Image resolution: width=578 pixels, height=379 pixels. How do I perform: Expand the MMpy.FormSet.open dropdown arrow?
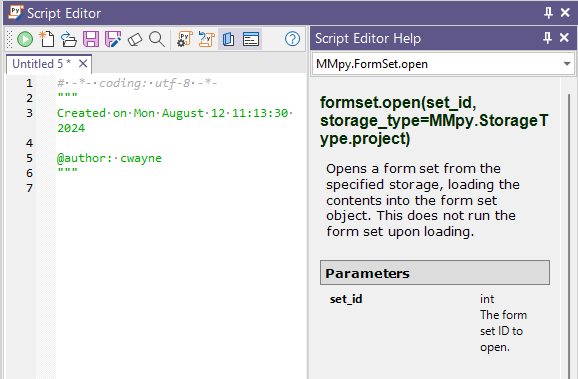coord(567,64)
